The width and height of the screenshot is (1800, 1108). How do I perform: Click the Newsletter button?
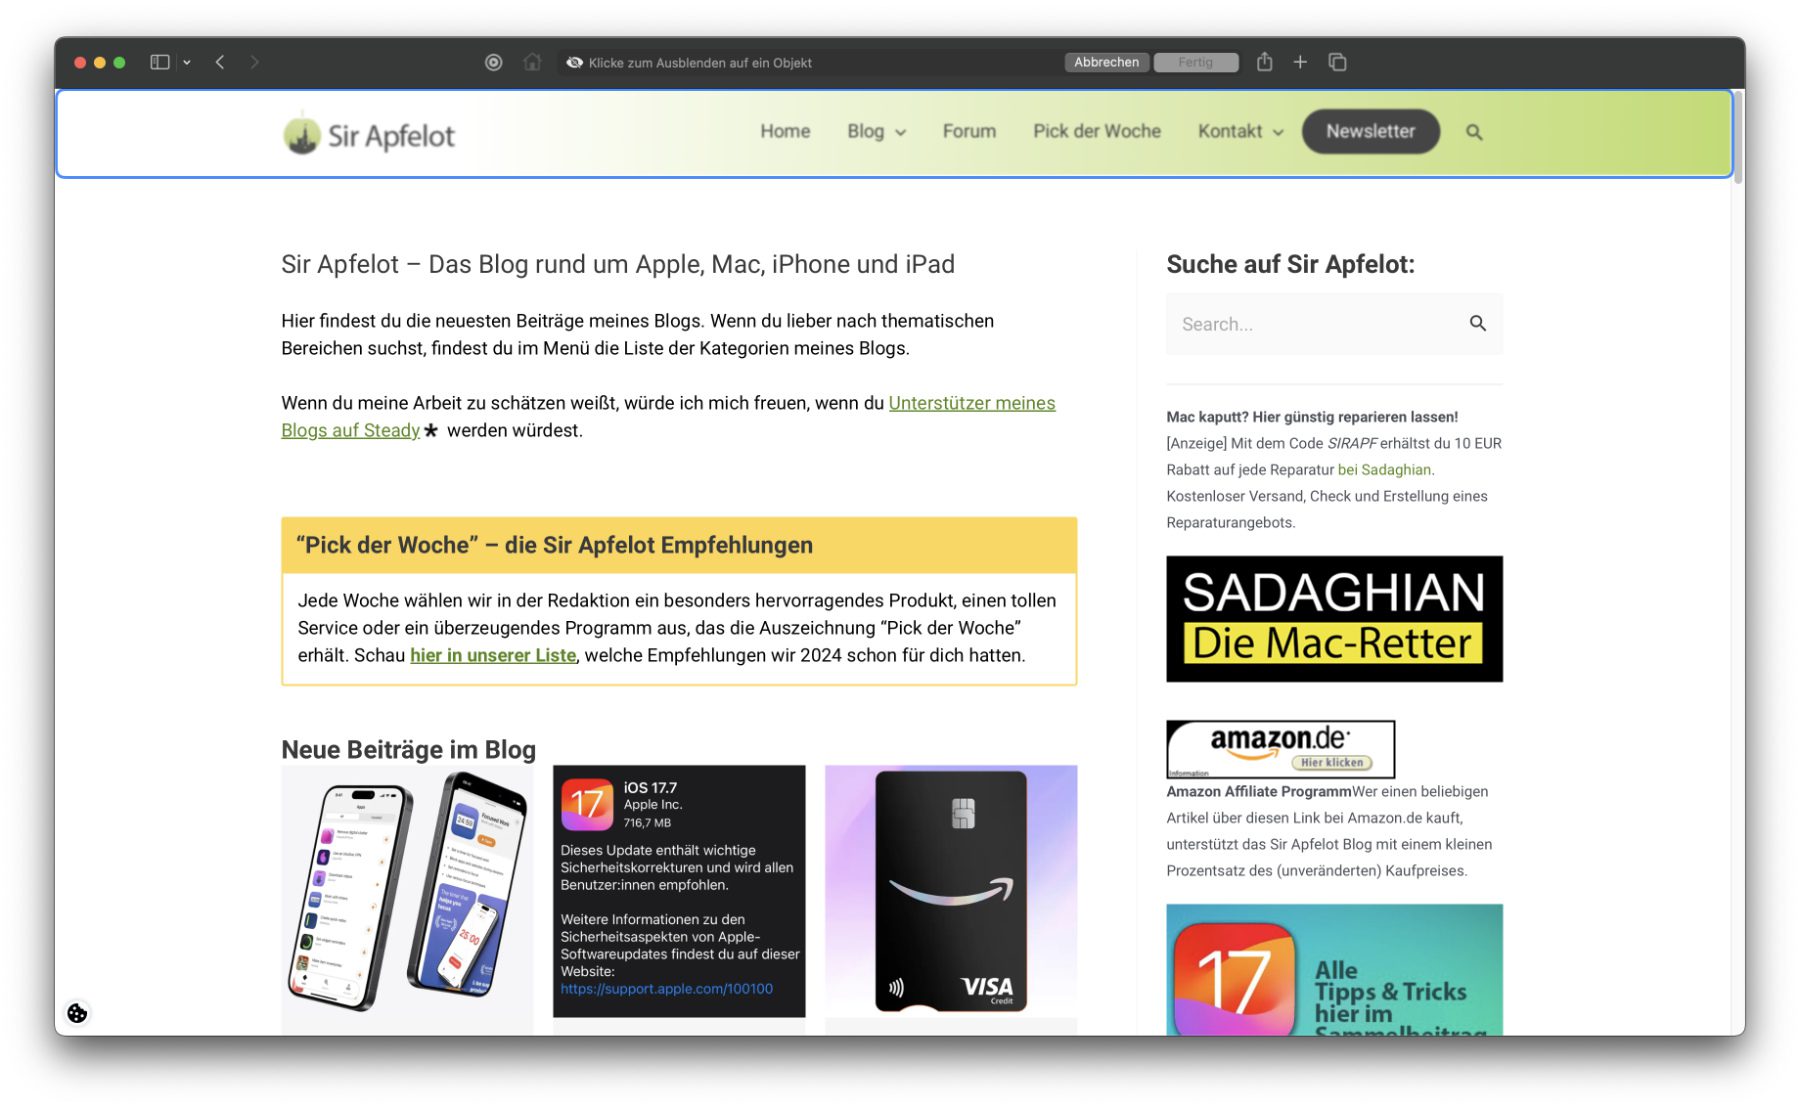1370,131
